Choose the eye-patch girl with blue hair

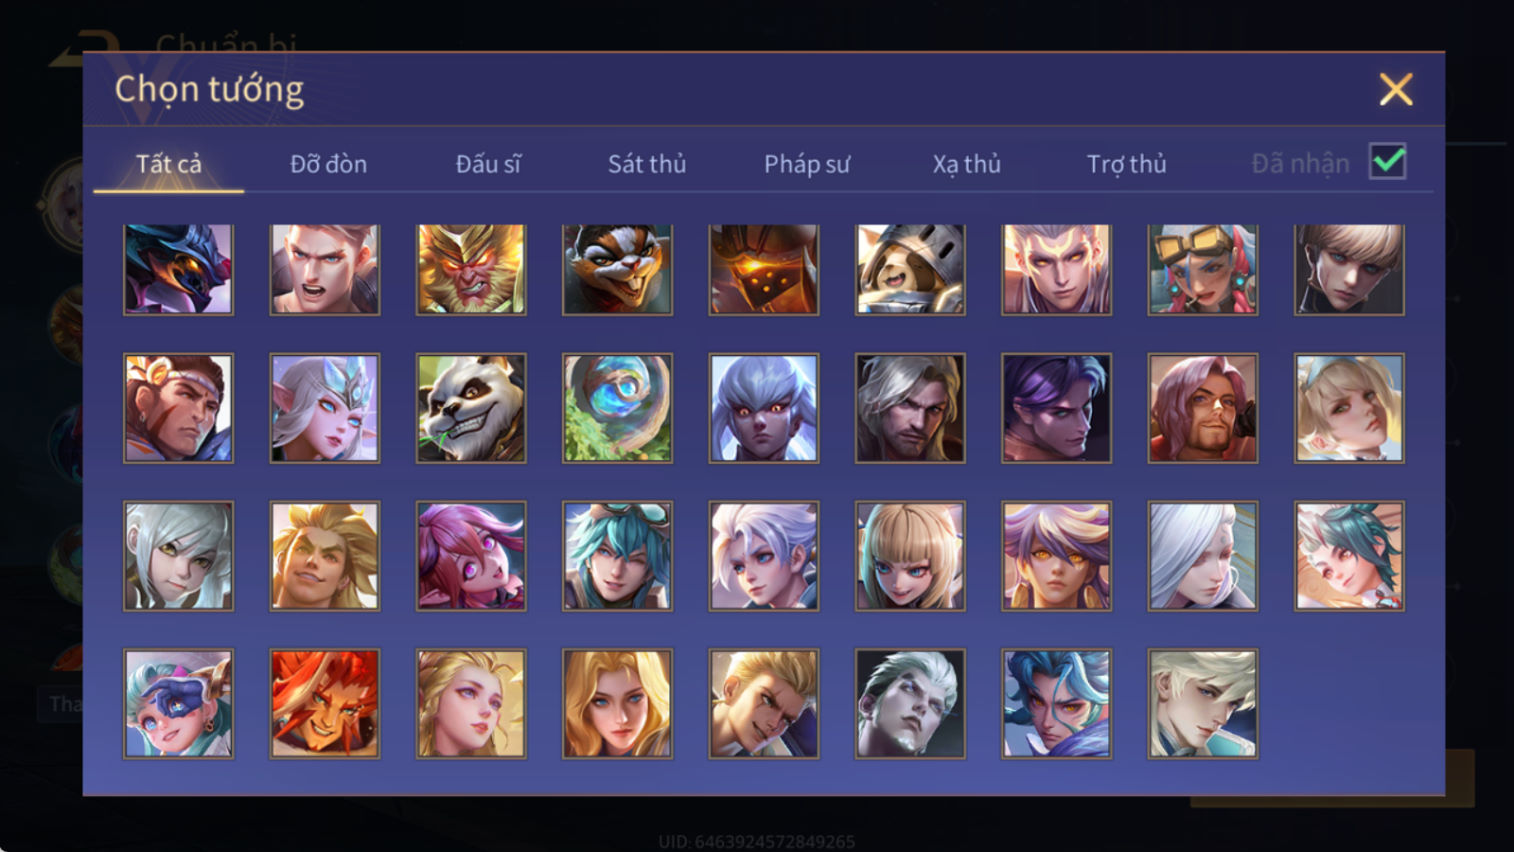click(178, 704)
